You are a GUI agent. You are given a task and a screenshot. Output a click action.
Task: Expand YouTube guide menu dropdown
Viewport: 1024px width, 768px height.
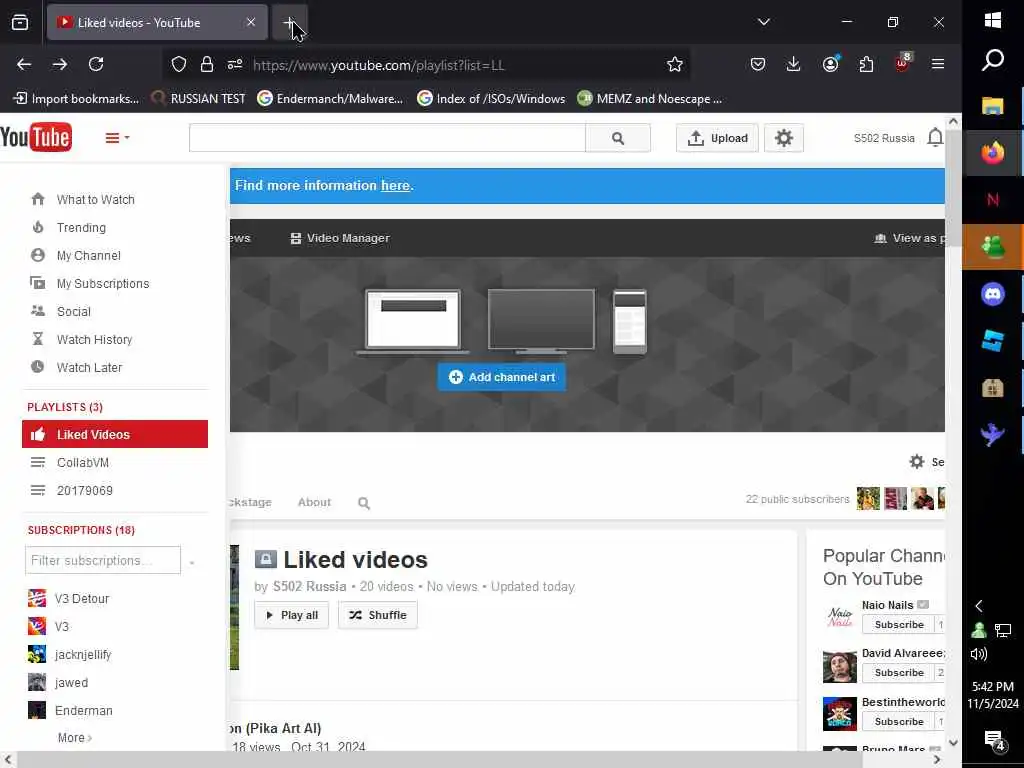[x=118, y=138]
